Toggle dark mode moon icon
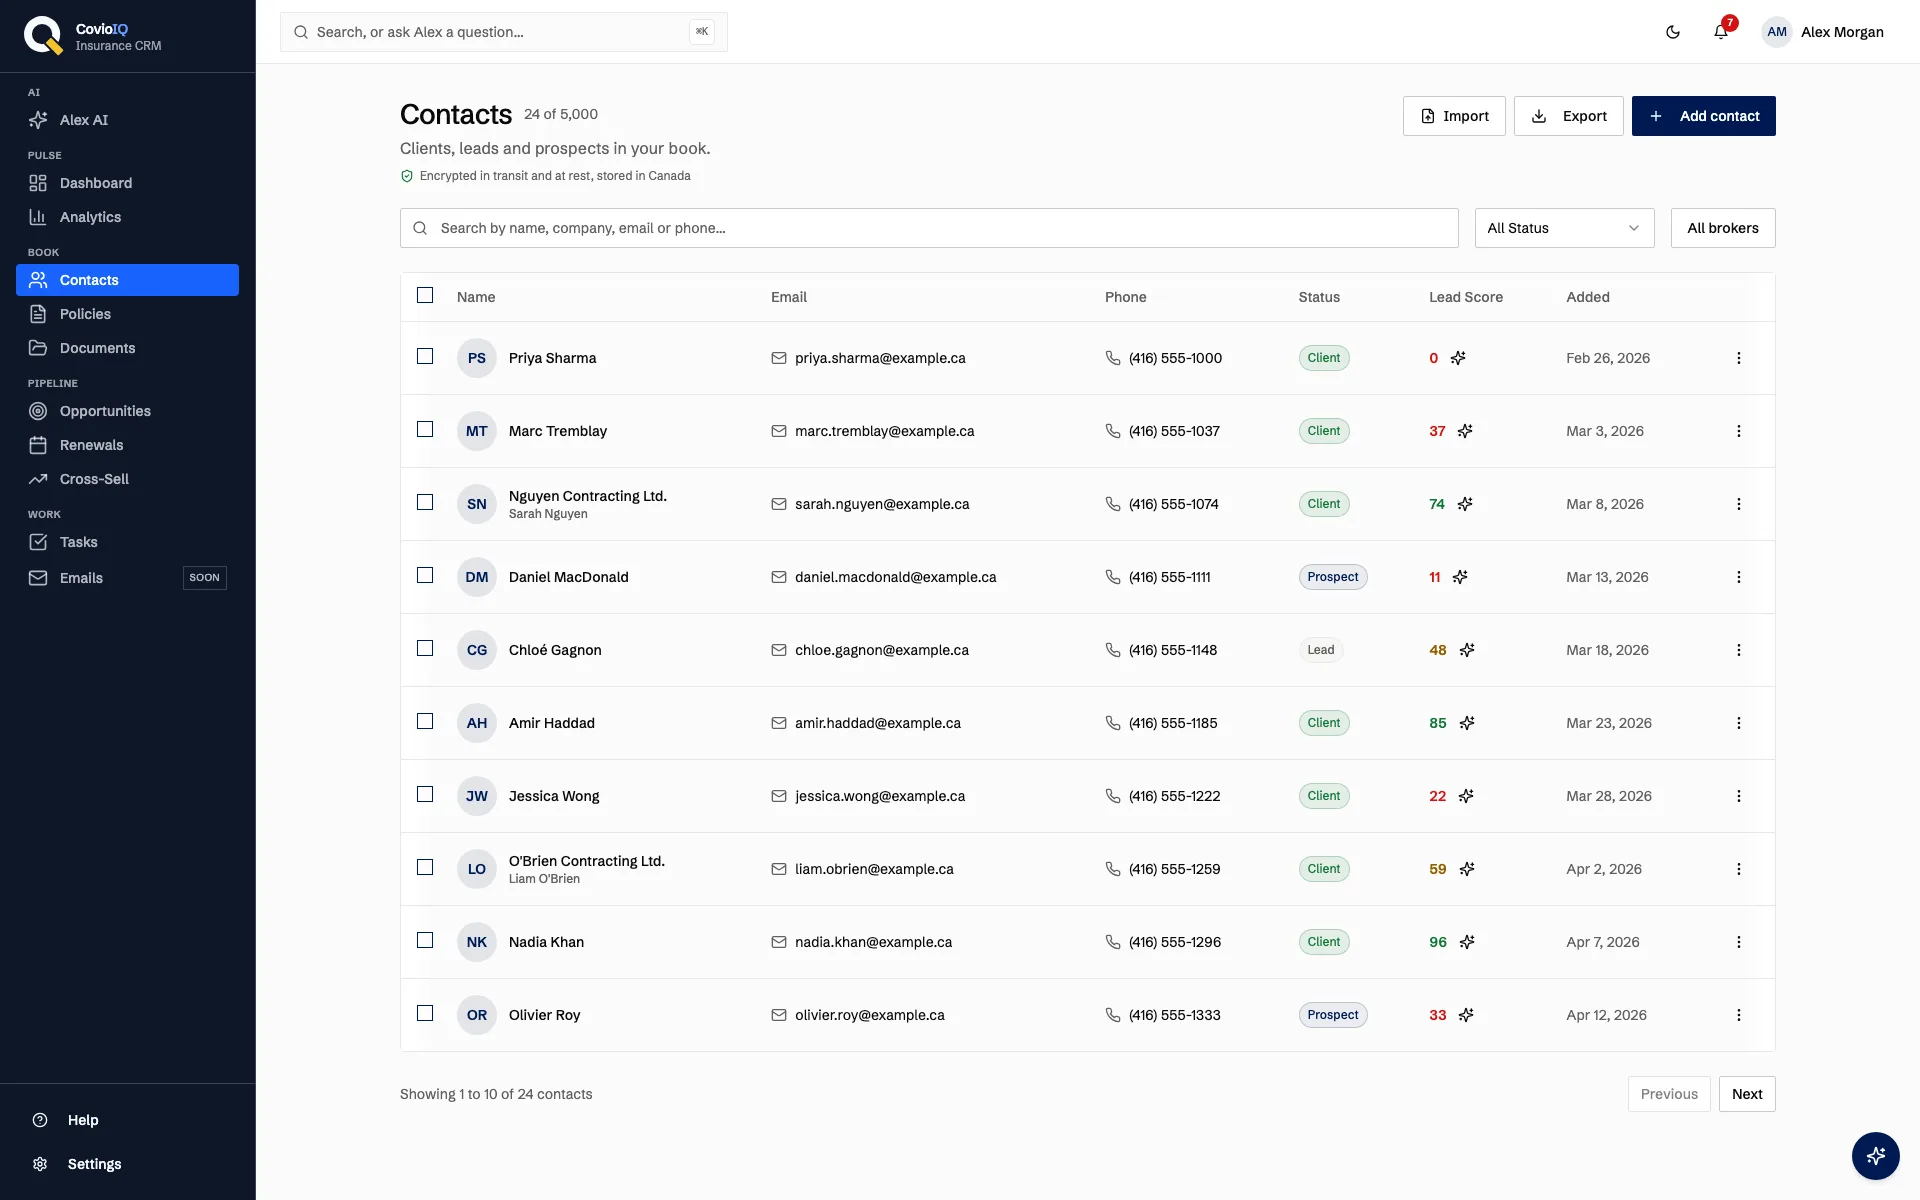 click(1673, 32)
